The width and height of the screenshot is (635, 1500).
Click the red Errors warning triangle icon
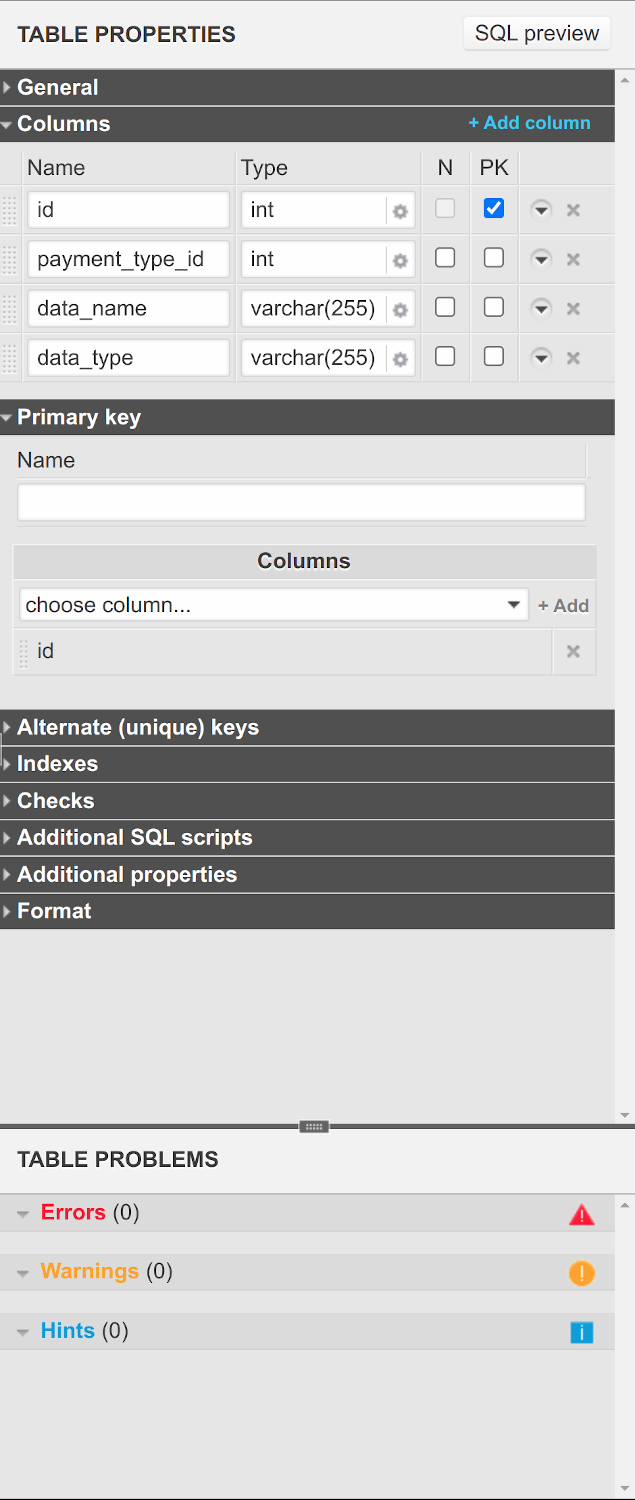[x=581, y=1215]
